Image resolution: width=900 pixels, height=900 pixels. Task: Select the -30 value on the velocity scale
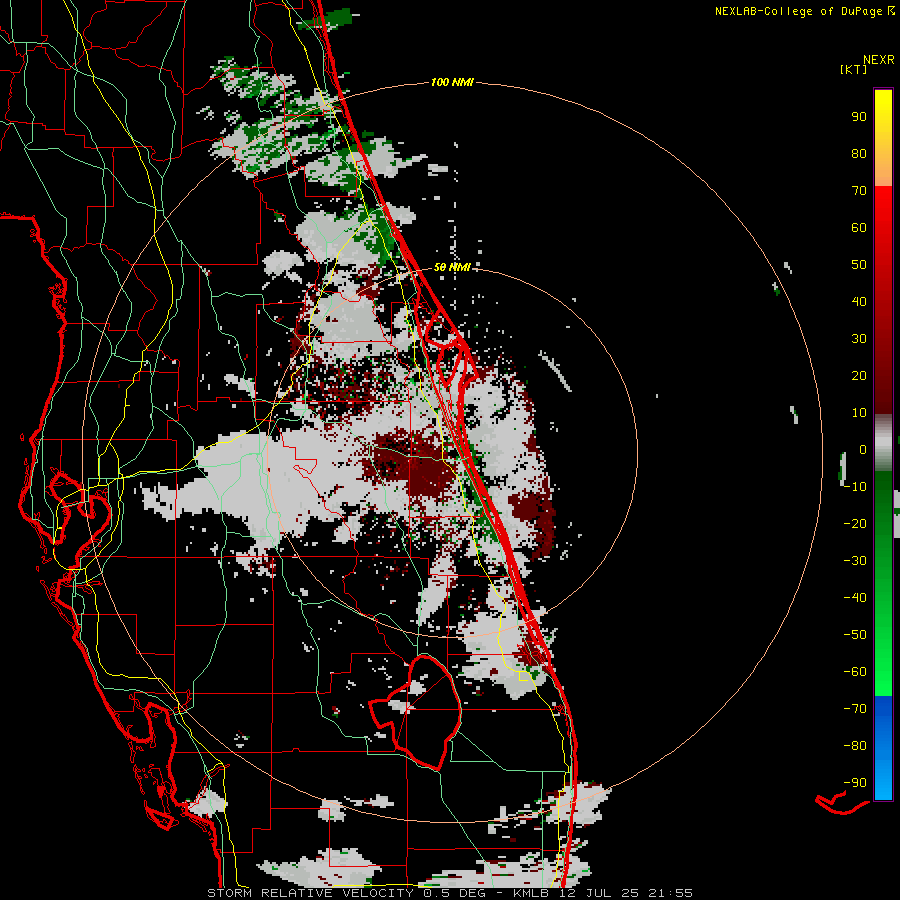tap(855, 561)
